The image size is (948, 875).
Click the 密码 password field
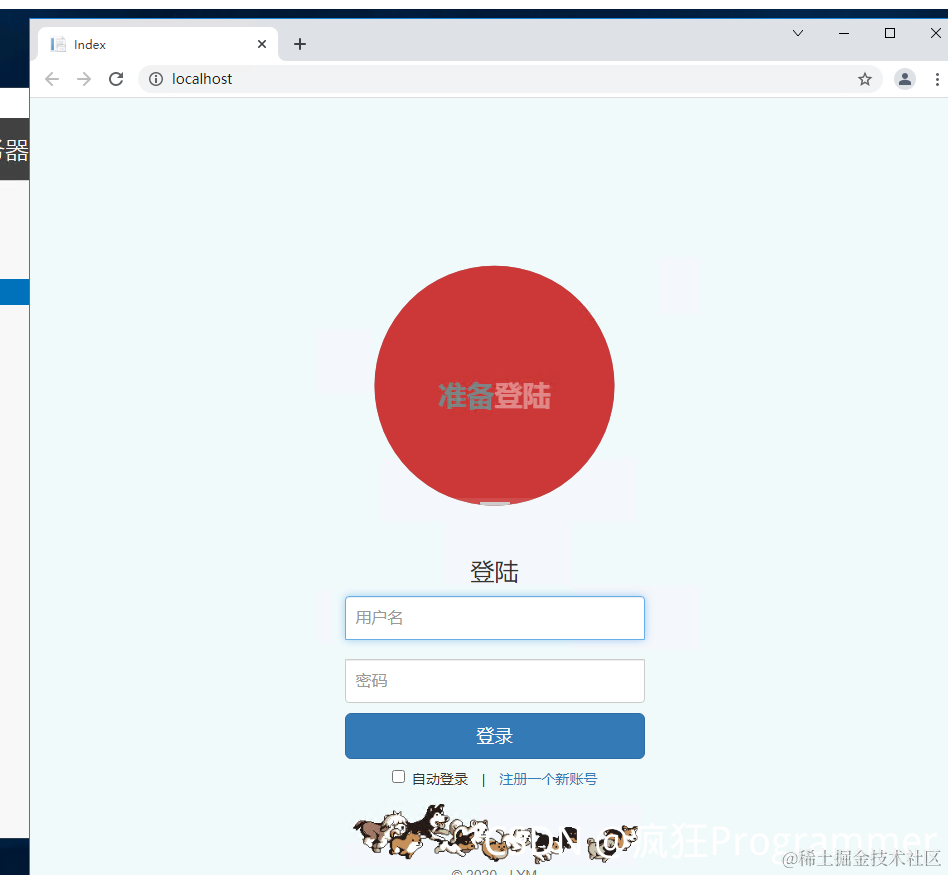[494, 681]
